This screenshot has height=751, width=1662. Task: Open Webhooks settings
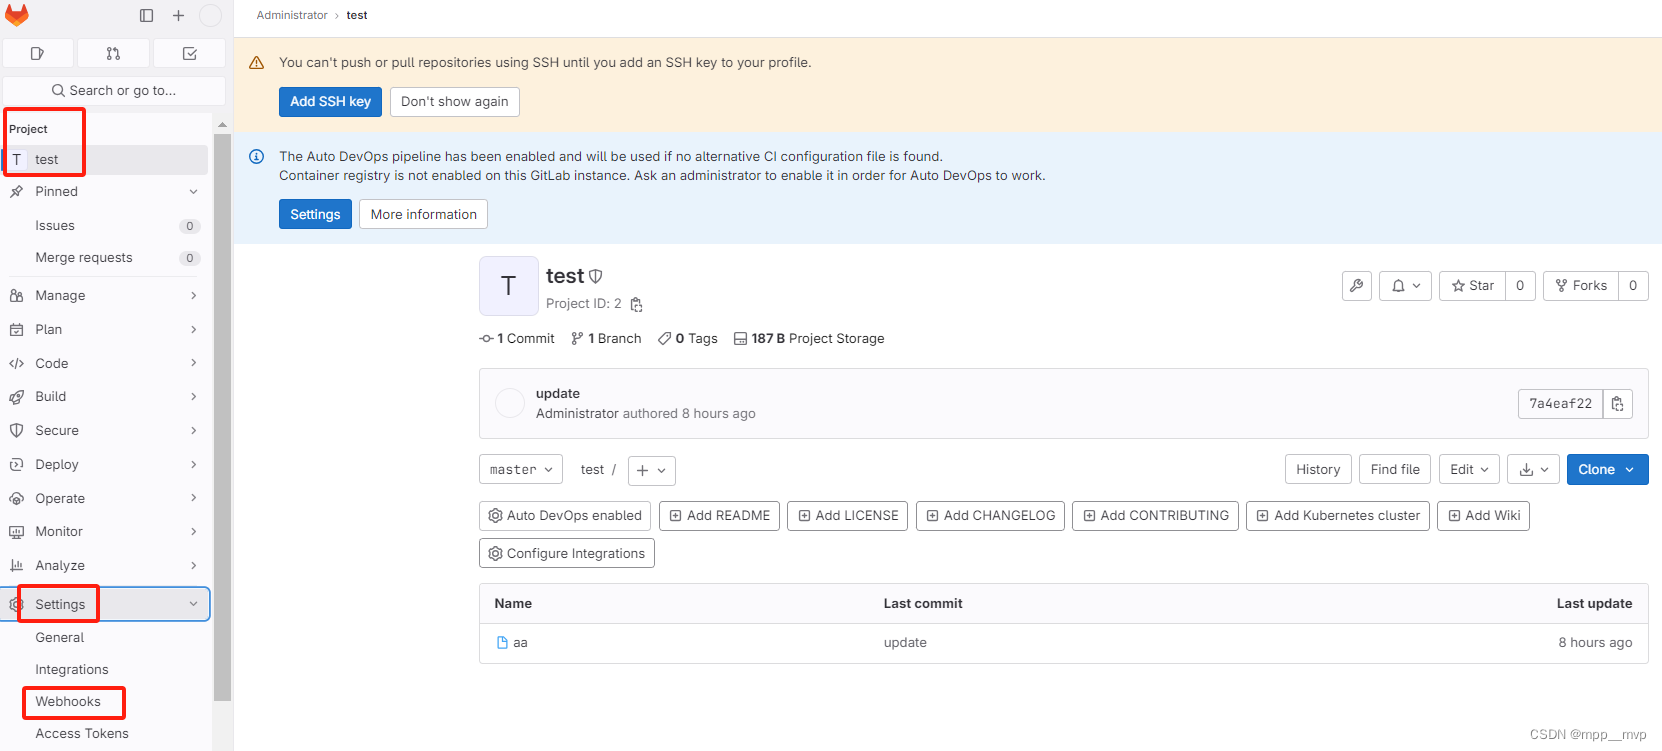coord(106,702)
